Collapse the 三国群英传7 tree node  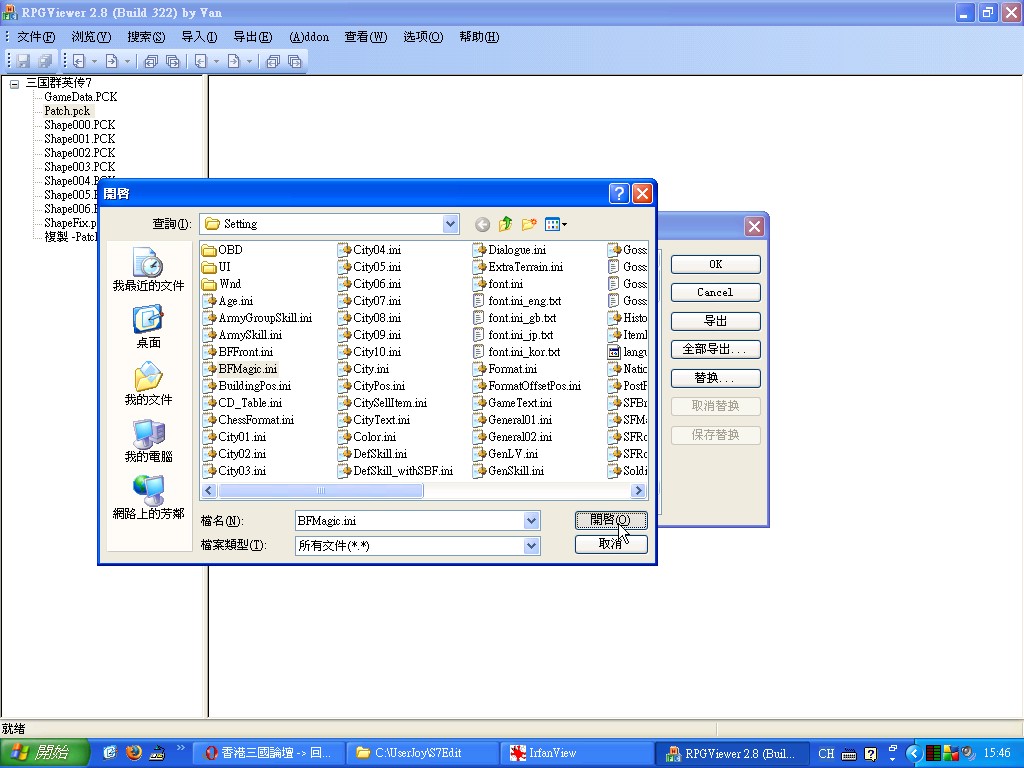pos(15,84)
